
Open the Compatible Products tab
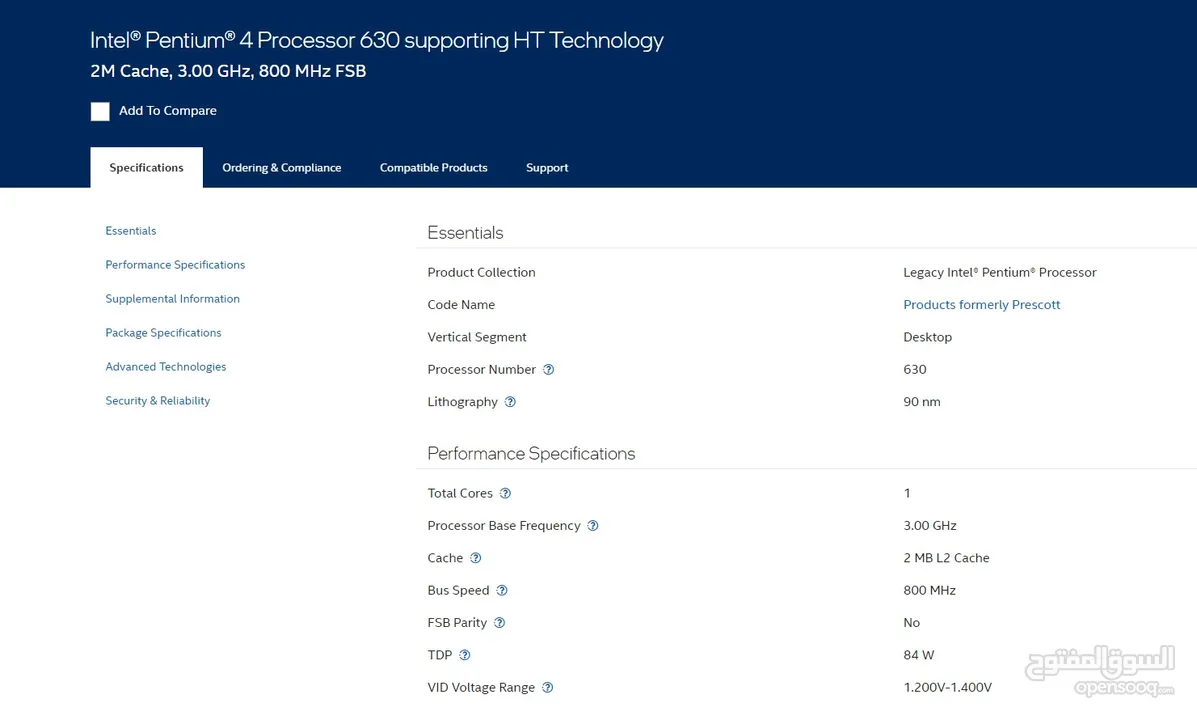click(434, 167)
